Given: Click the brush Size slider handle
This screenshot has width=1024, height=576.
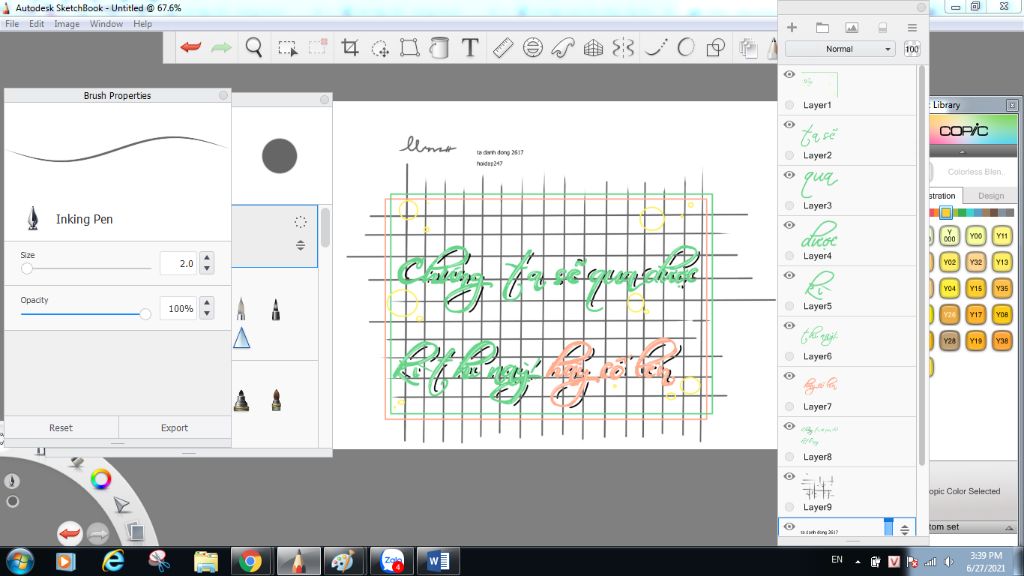Looking at the screenshot, I should (x=27, y=268).
